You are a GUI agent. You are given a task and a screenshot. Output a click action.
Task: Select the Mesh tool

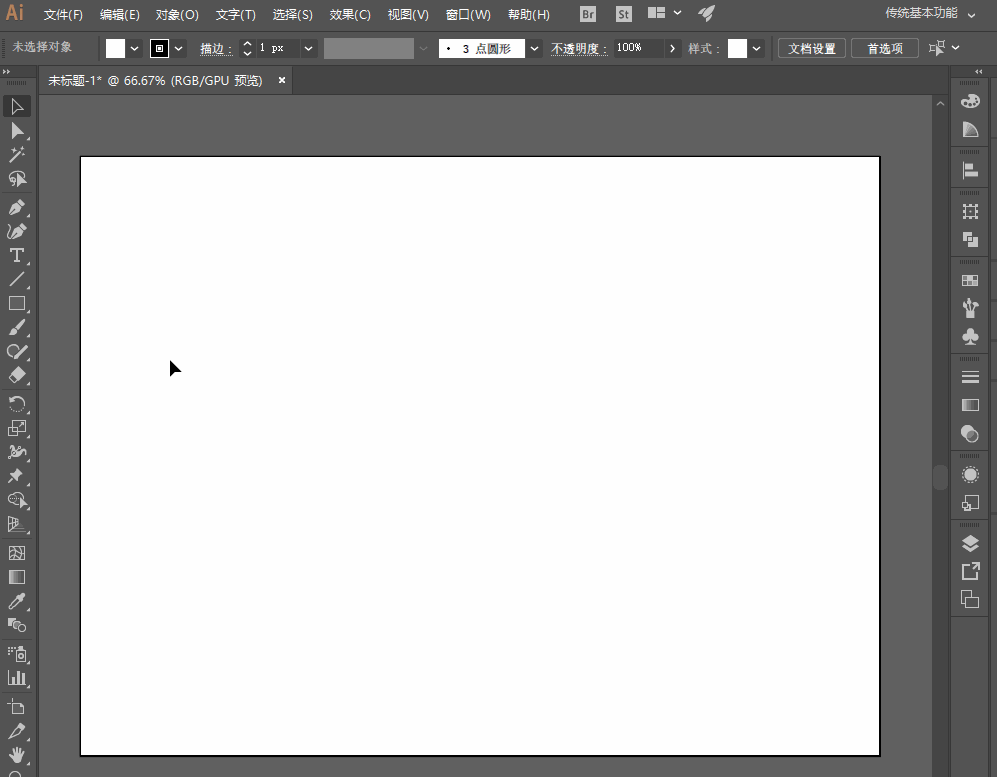point(17,553)
